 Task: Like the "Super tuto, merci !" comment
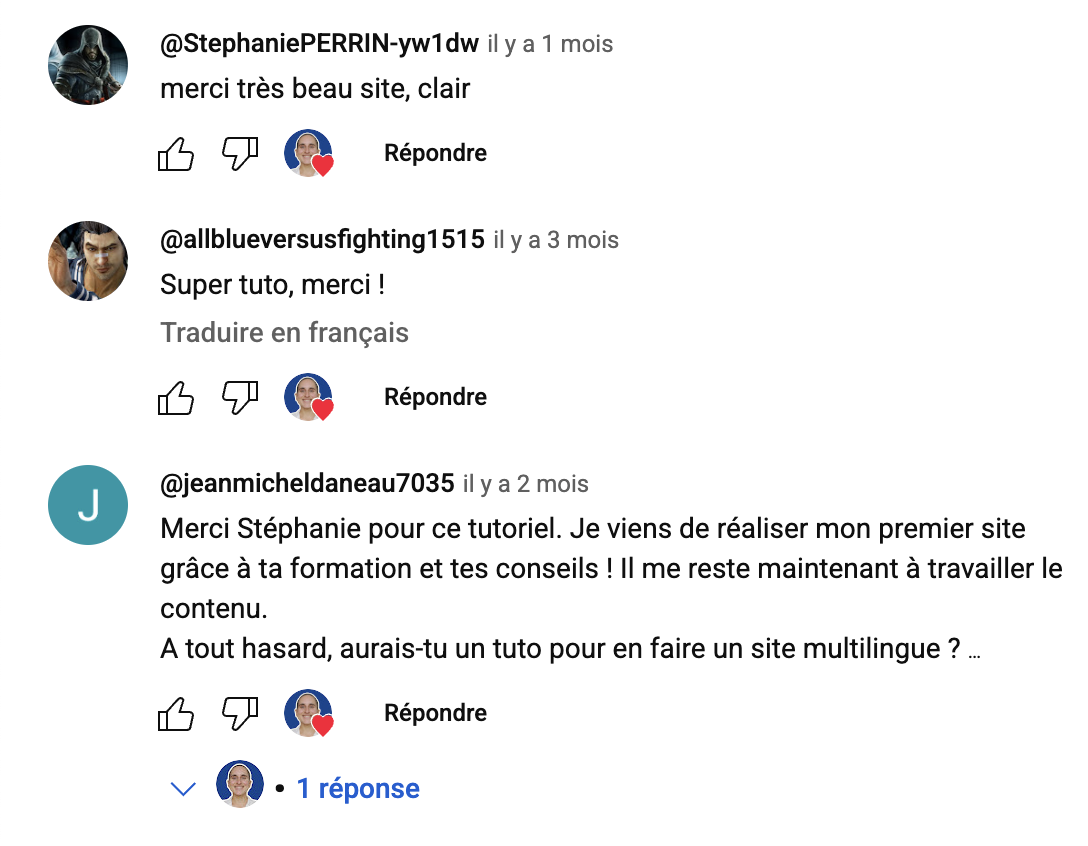177,398
